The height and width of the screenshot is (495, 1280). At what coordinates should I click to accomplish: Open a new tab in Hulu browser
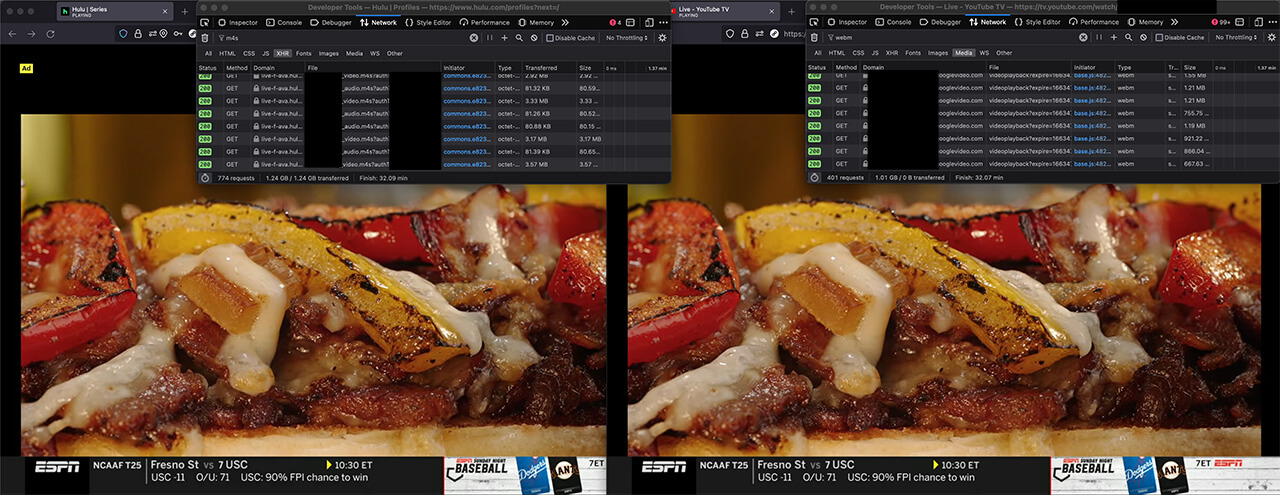184,11
